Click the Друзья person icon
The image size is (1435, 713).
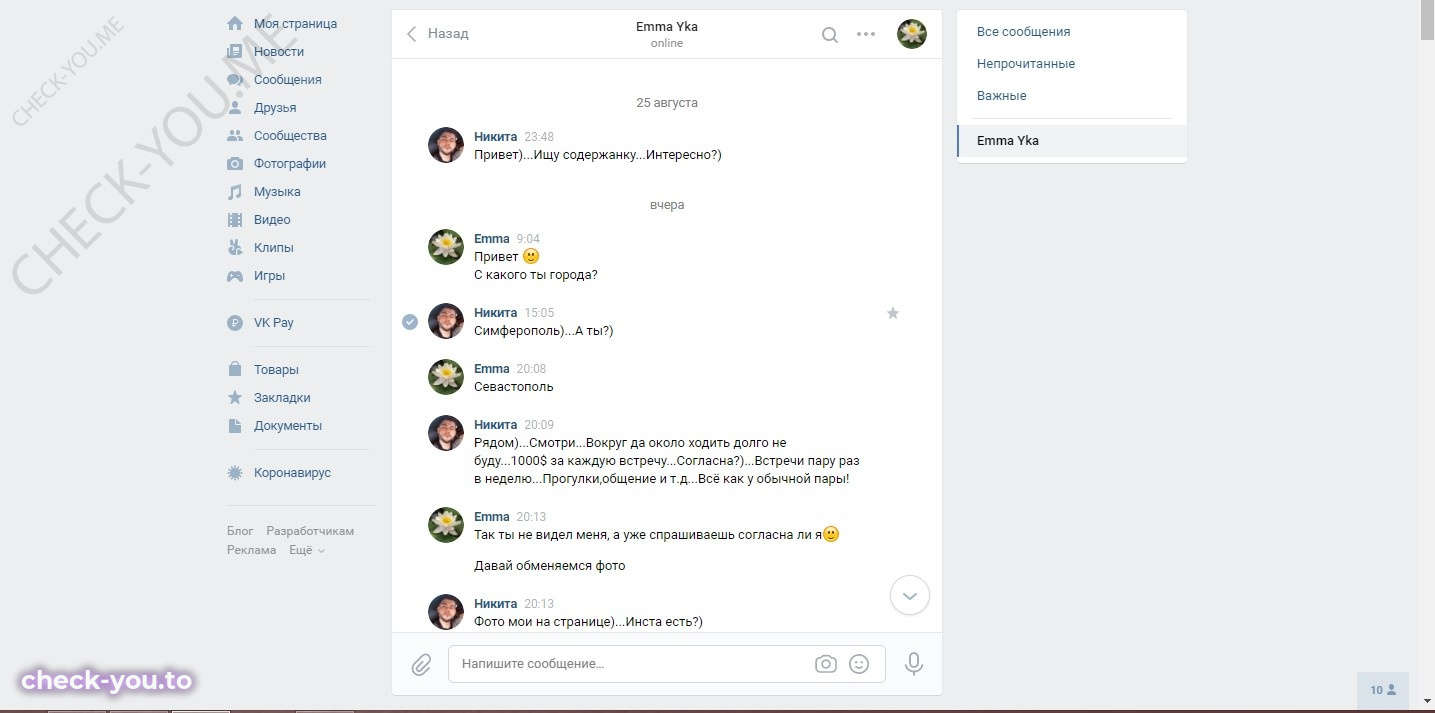235,107
